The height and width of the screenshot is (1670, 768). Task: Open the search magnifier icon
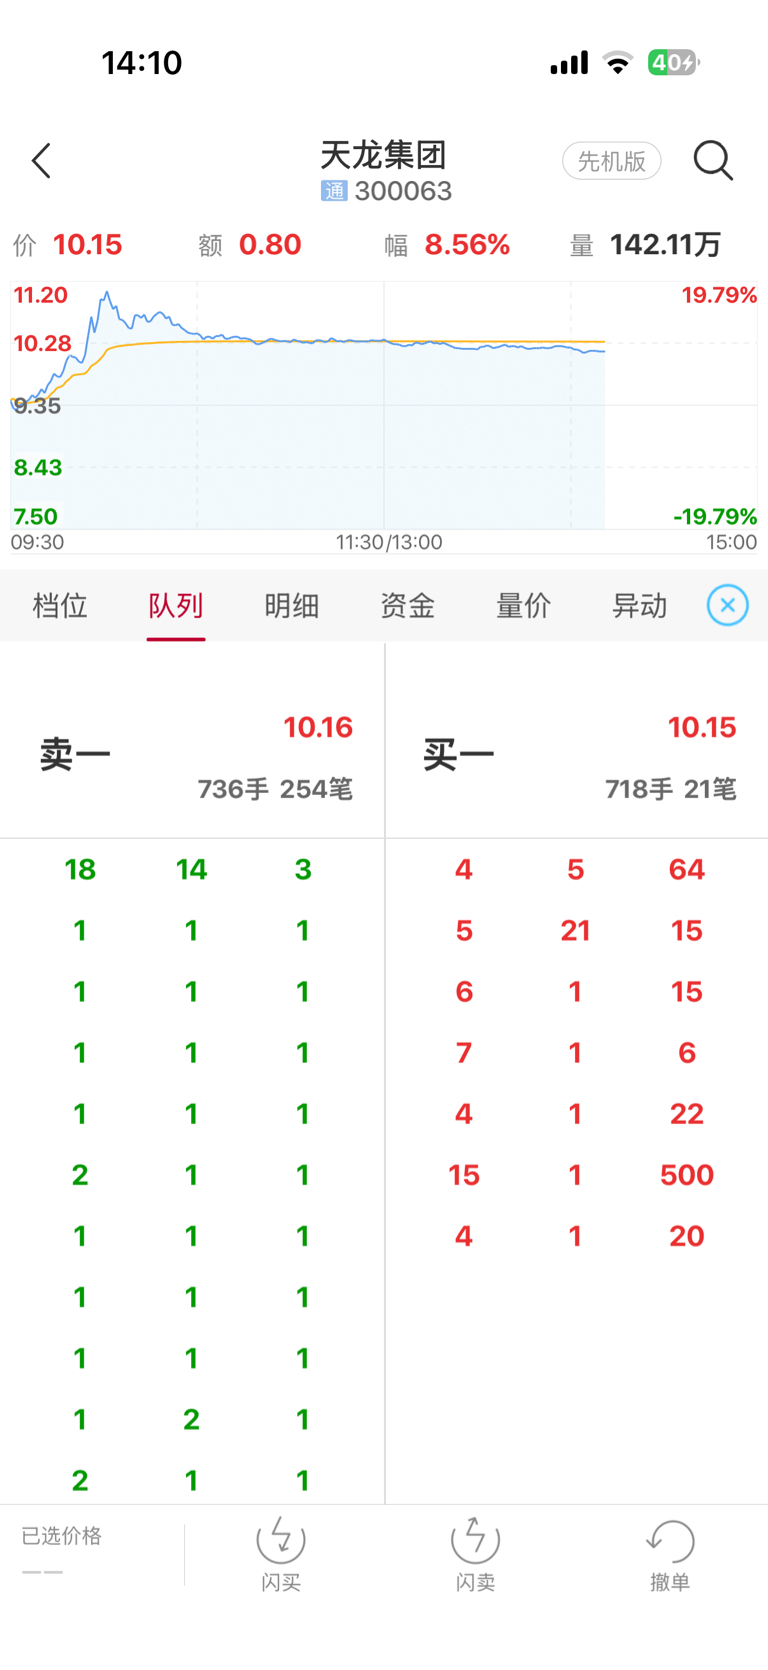(x=713, y=160)
